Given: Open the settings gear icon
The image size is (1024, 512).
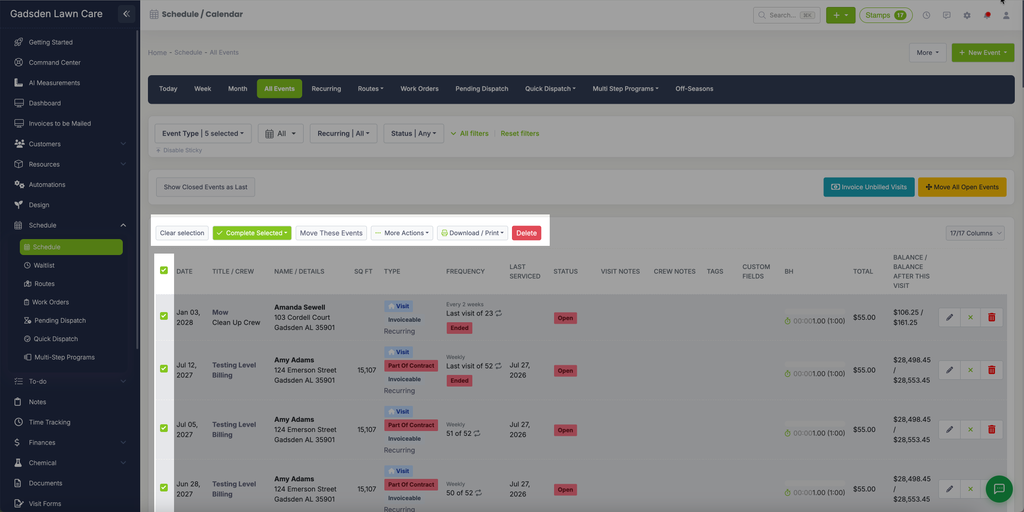Looking at the screenshot, I should coord(967,15).
